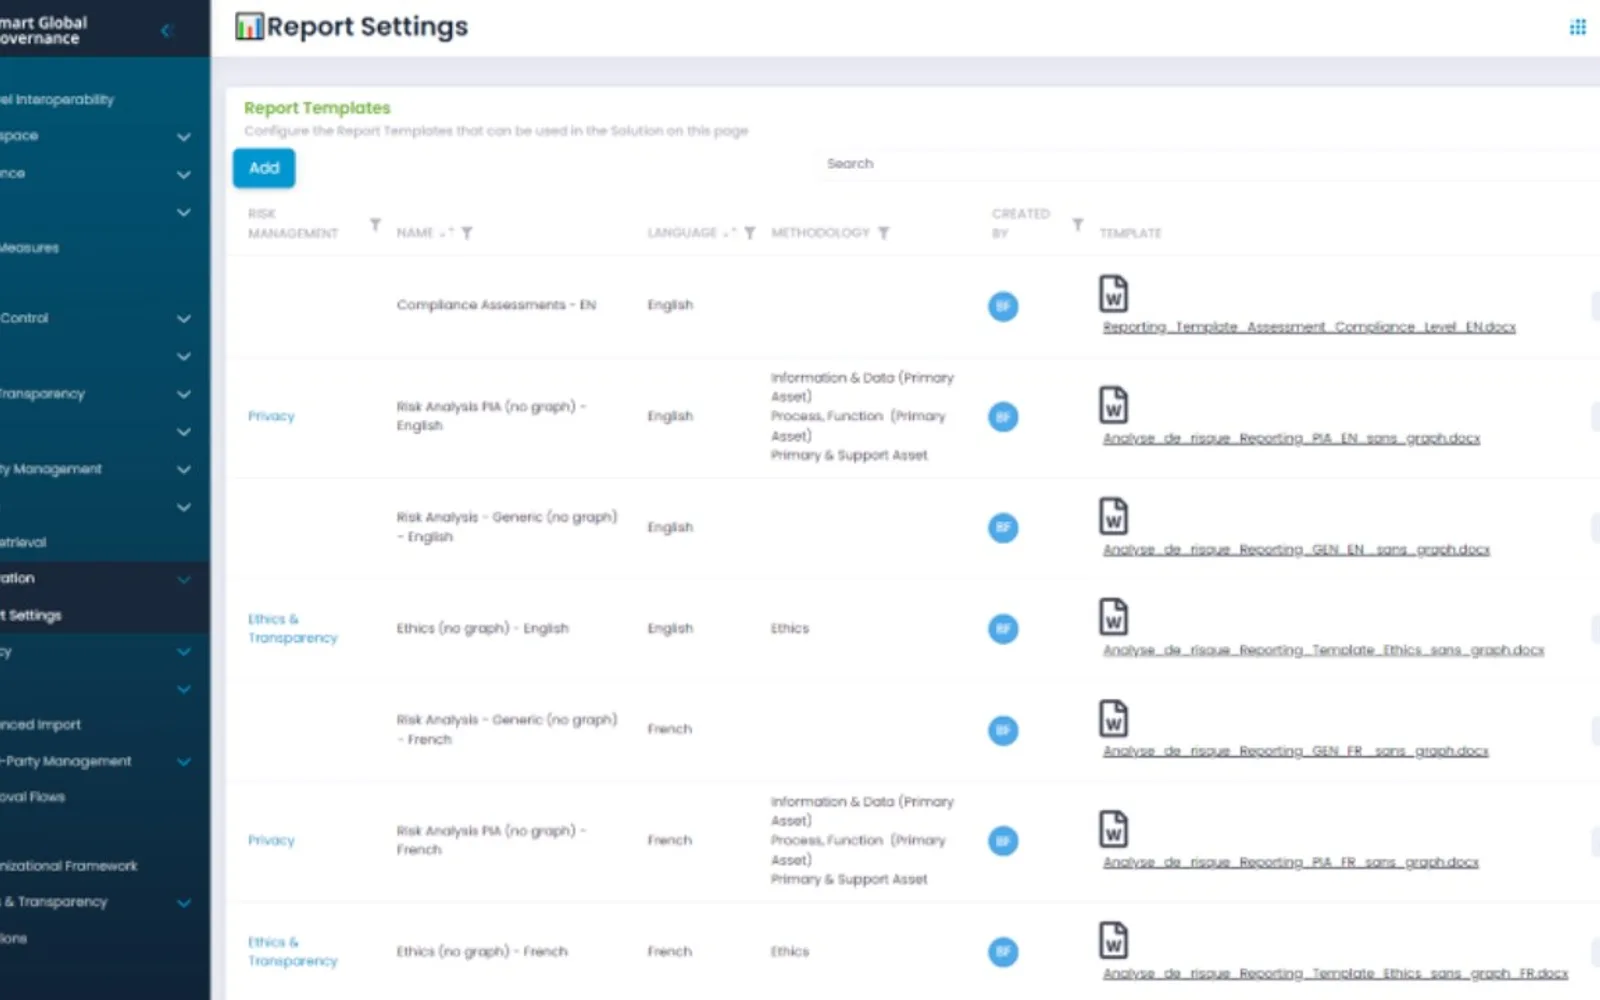Open Analyse_de_risque_Reporting_PIA_EN_sans_graph.docx link
This screenshot has width=1600, height=1000.
point(1291,438)
